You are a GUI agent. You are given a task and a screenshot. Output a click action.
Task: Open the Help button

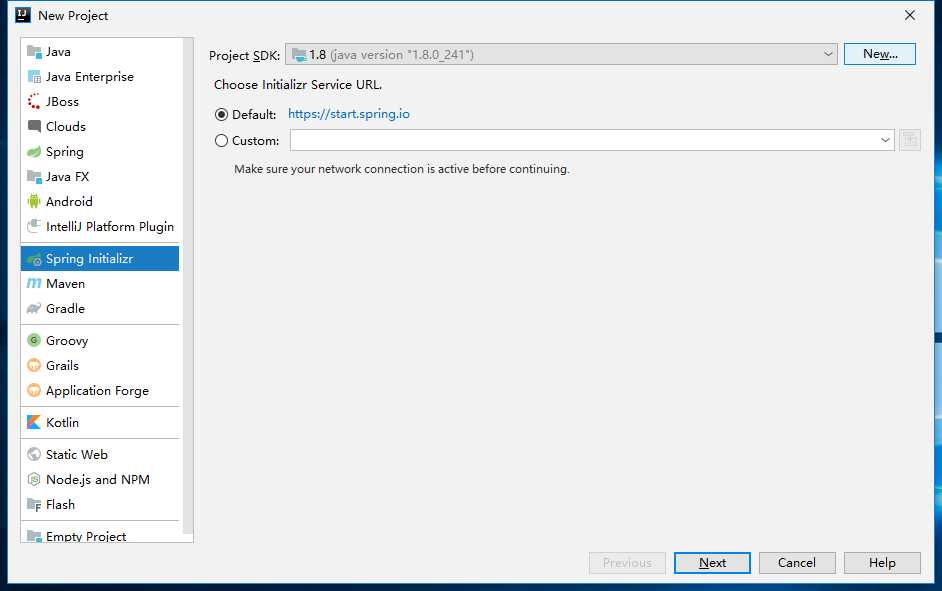(x=882, y=563)
